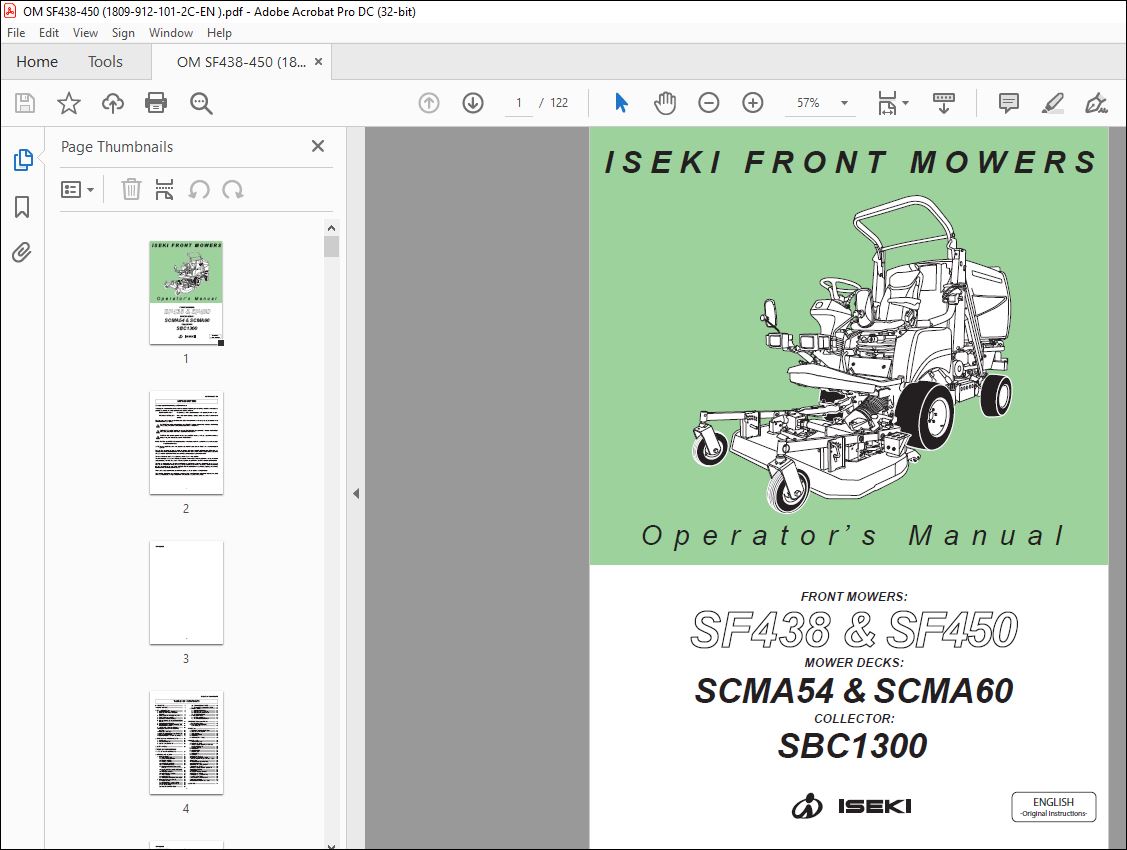Click the thumbnail panel scrollbar thumb
The height and width of the screenshot is (850, 1127).
[x=331, y=246]
